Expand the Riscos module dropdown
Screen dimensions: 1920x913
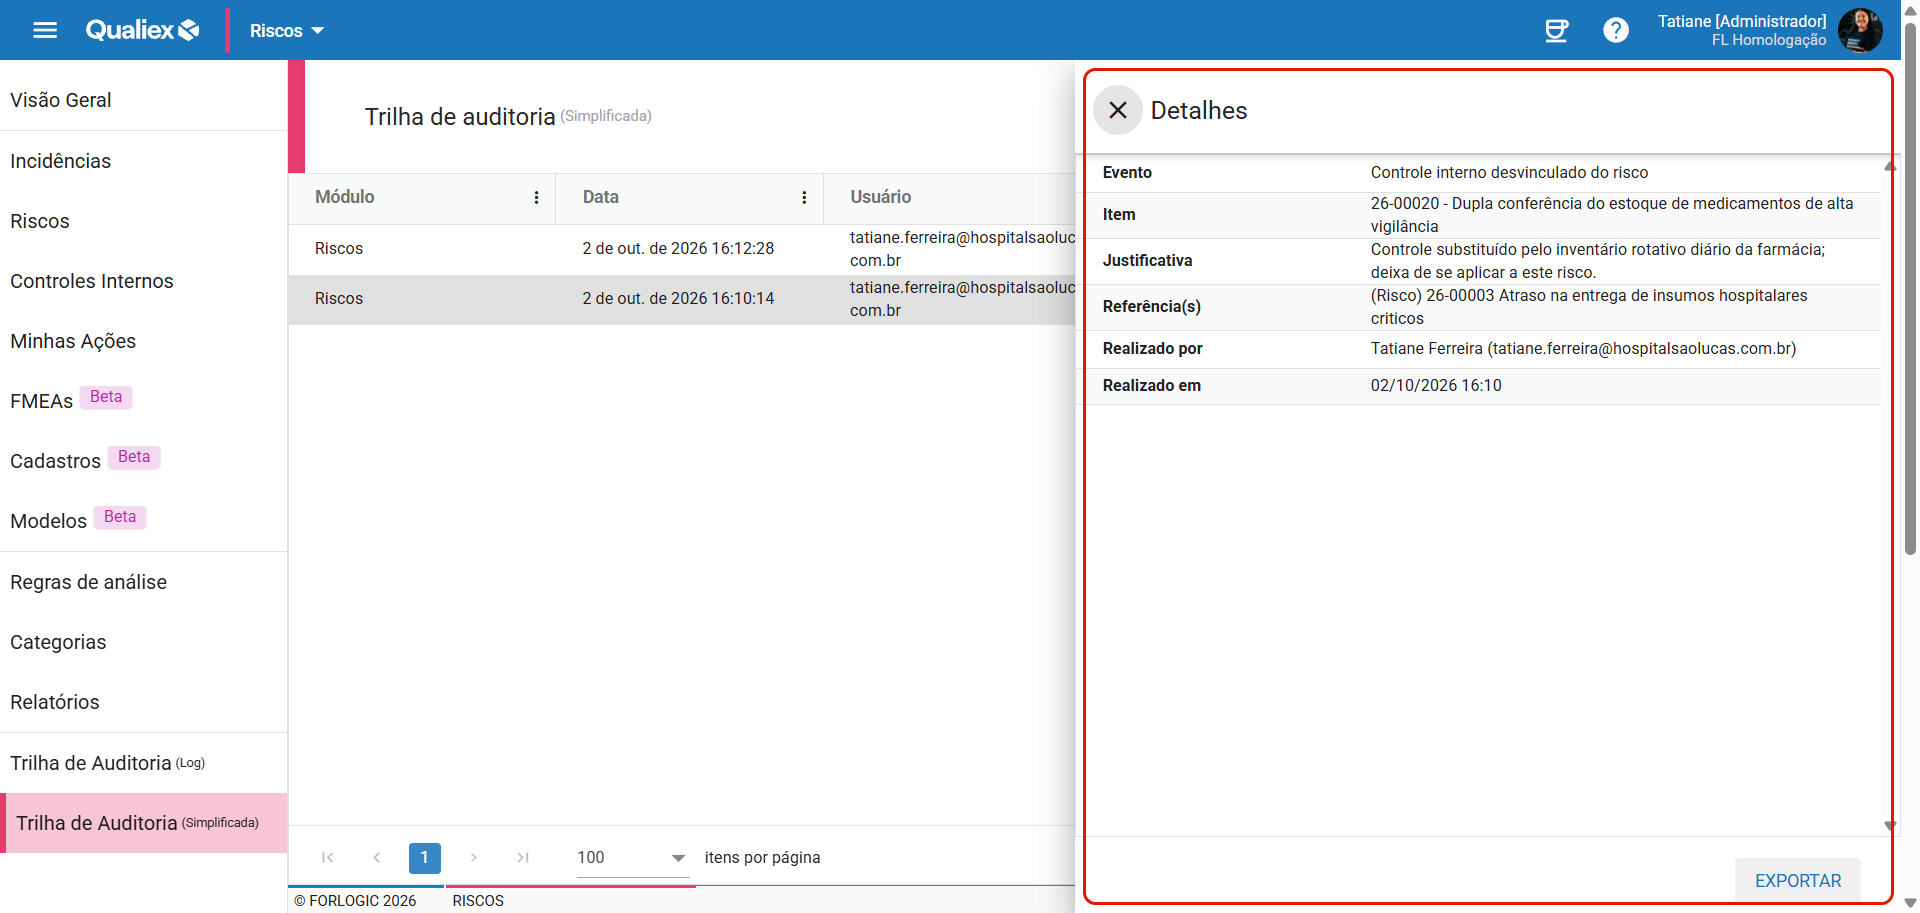(x=287, y=31)
